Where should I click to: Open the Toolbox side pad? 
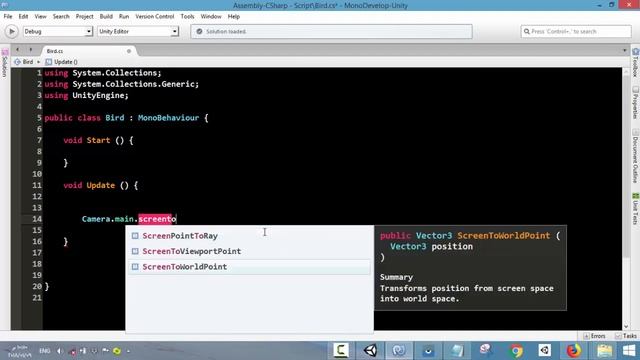(x=636, y=63)
